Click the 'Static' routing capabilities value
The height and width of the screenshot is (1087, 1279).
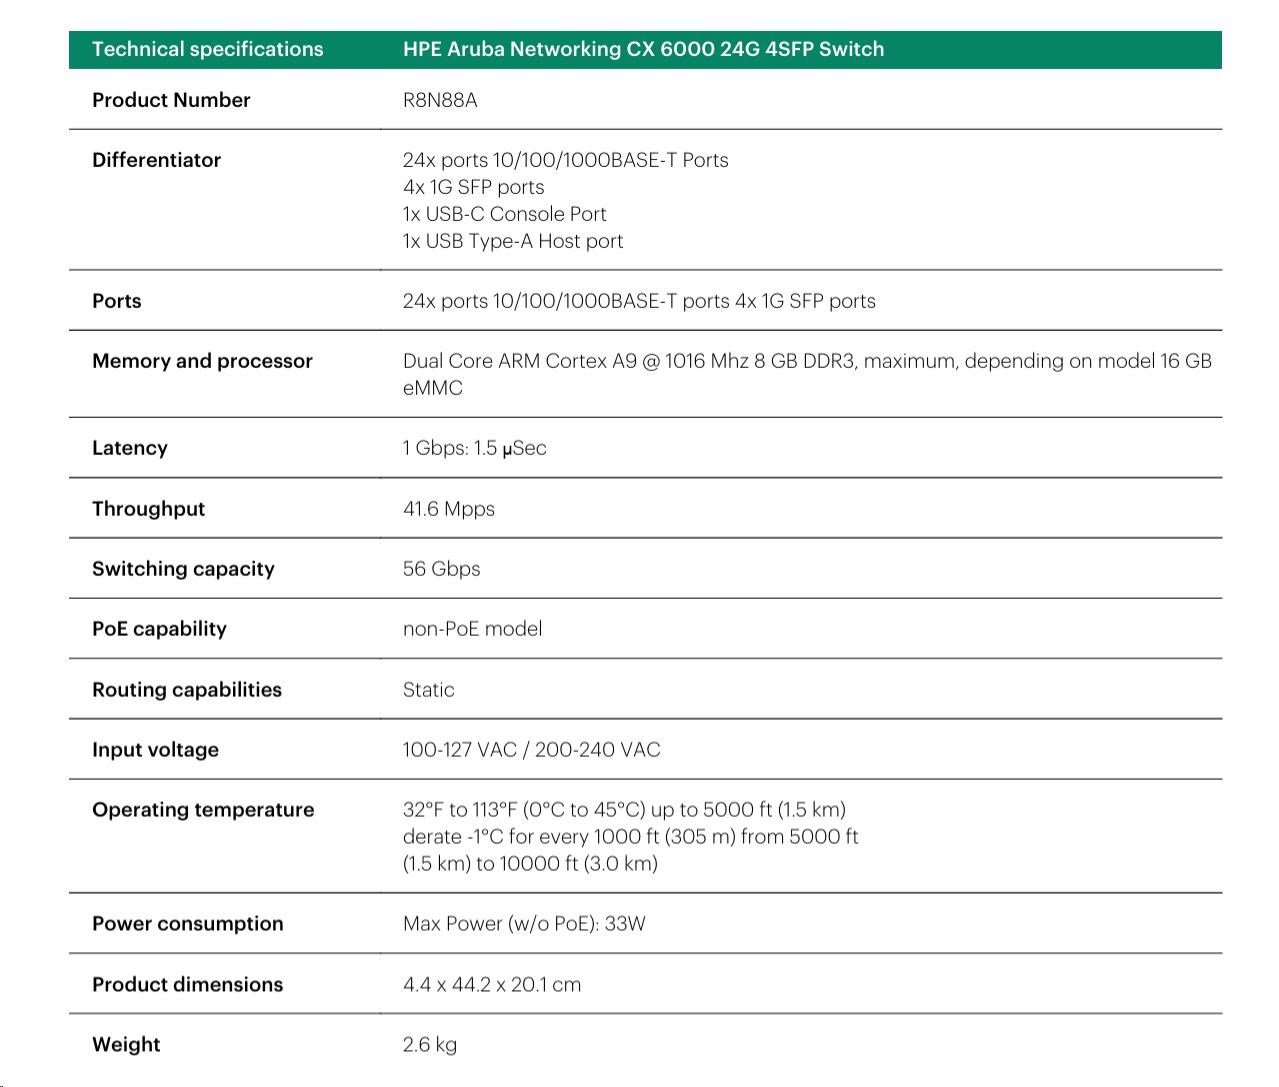tap(428, 690)
